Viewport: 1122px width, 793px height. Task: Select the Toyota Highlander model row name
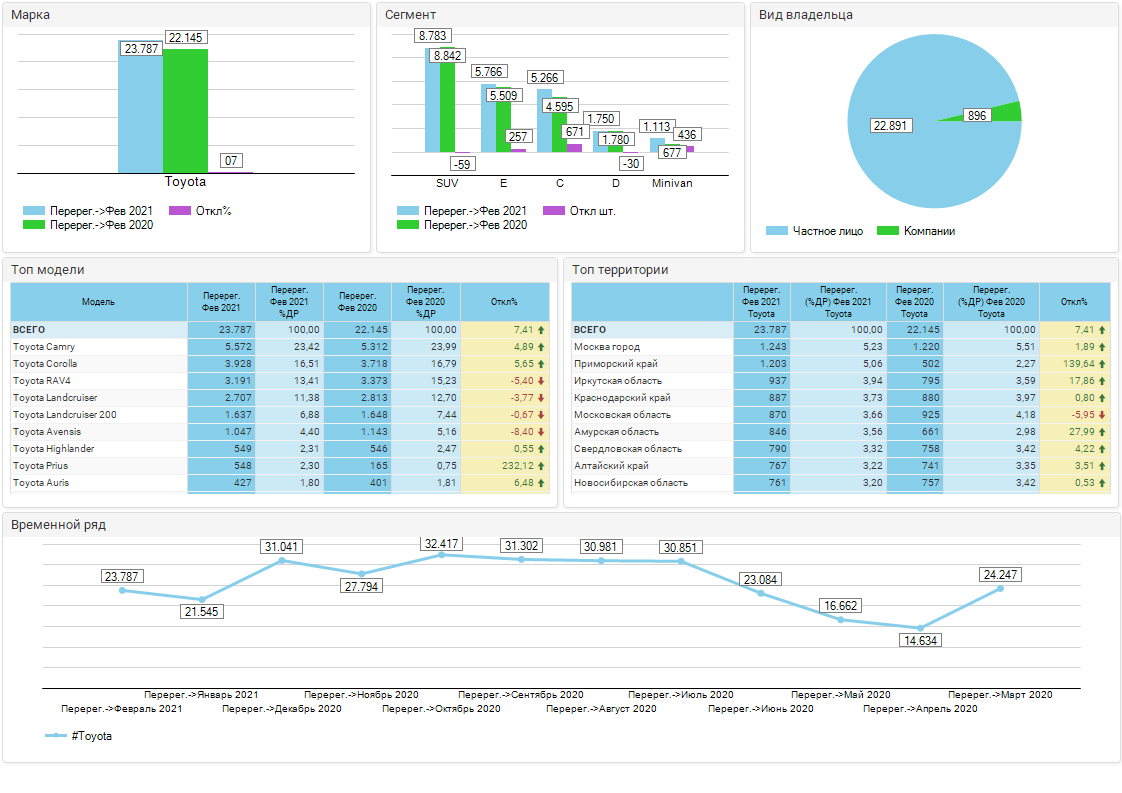[54, 449]
